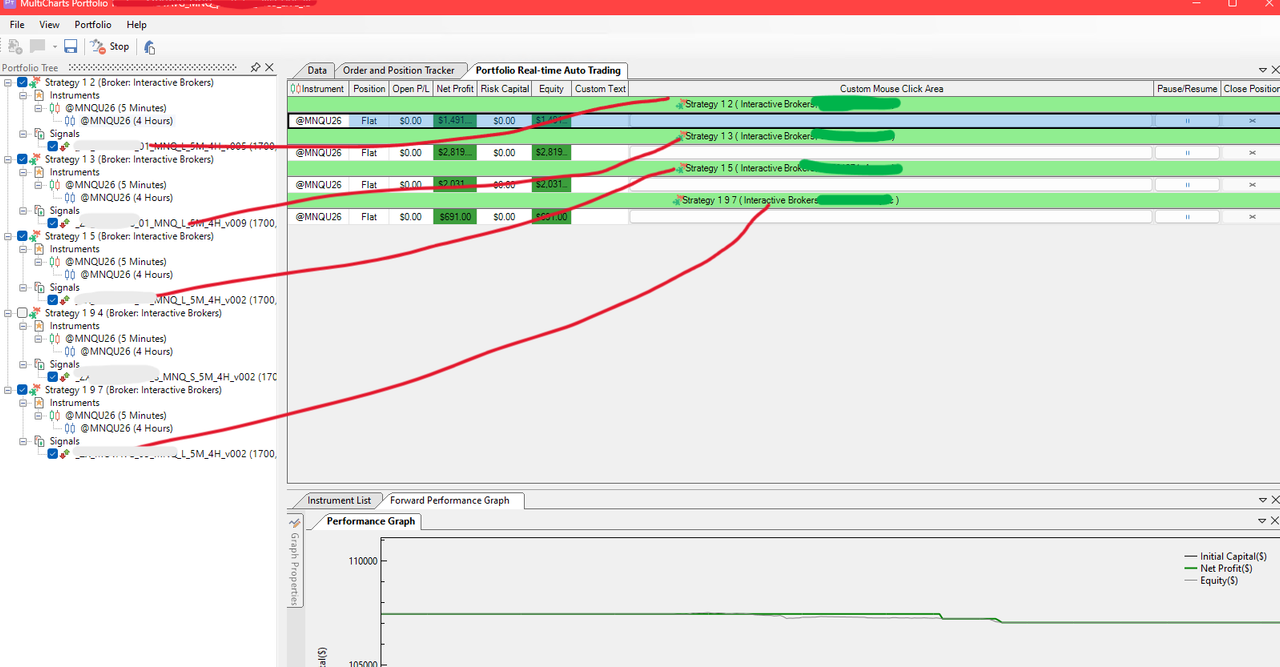Collapse Instruments under Strategy 1 9 7
1280x667 pixels.
pyautogui.click(x=24, y=403)
